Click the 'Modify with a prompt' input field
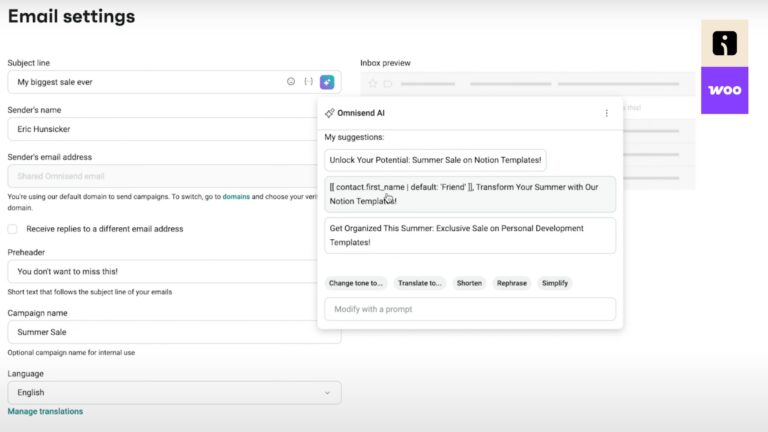768x432 pixels. click(x=470, y=309)
